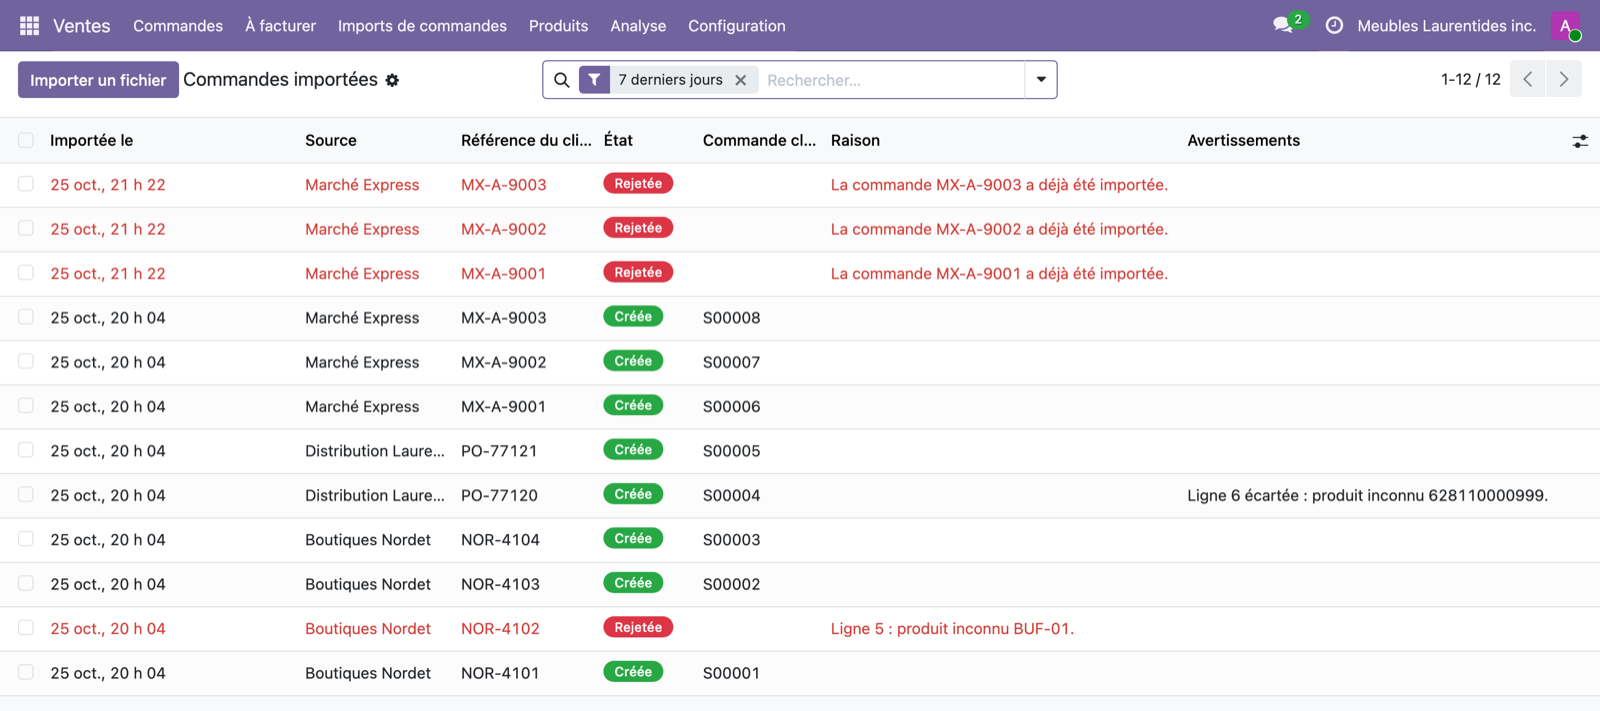The width and height of the screenshot is (1600, 711).
Task: Open order S00006 cell
Action: coord(731,407)
